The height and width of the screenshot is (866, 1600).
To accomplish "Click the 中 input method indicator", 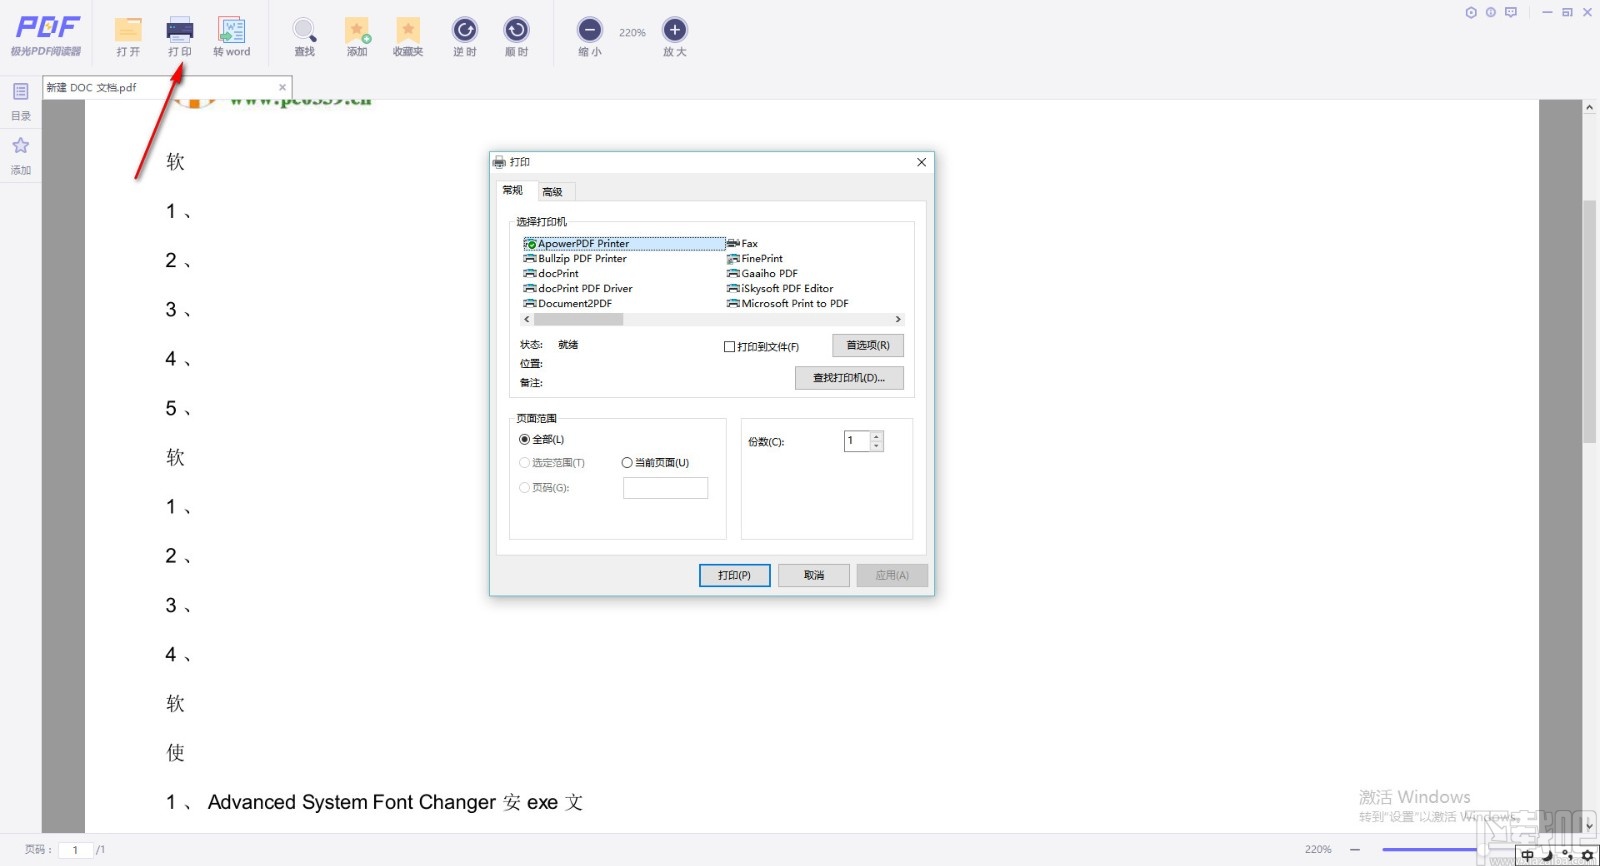I will click(1527, 855).
